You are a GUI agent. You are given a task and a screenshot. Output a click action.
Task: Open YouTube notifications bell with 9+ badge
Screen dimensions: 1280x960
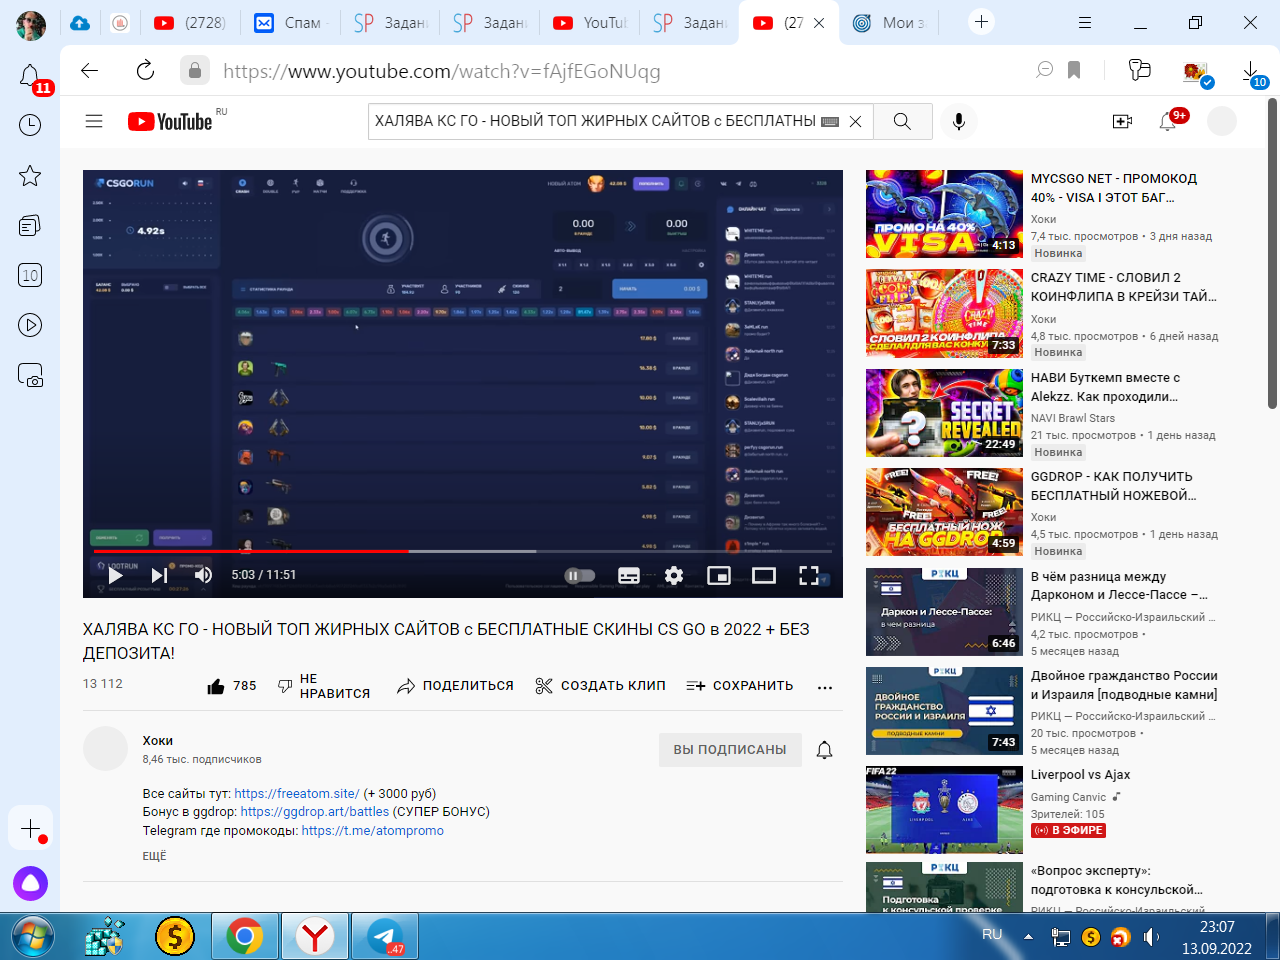(1168, 121)
